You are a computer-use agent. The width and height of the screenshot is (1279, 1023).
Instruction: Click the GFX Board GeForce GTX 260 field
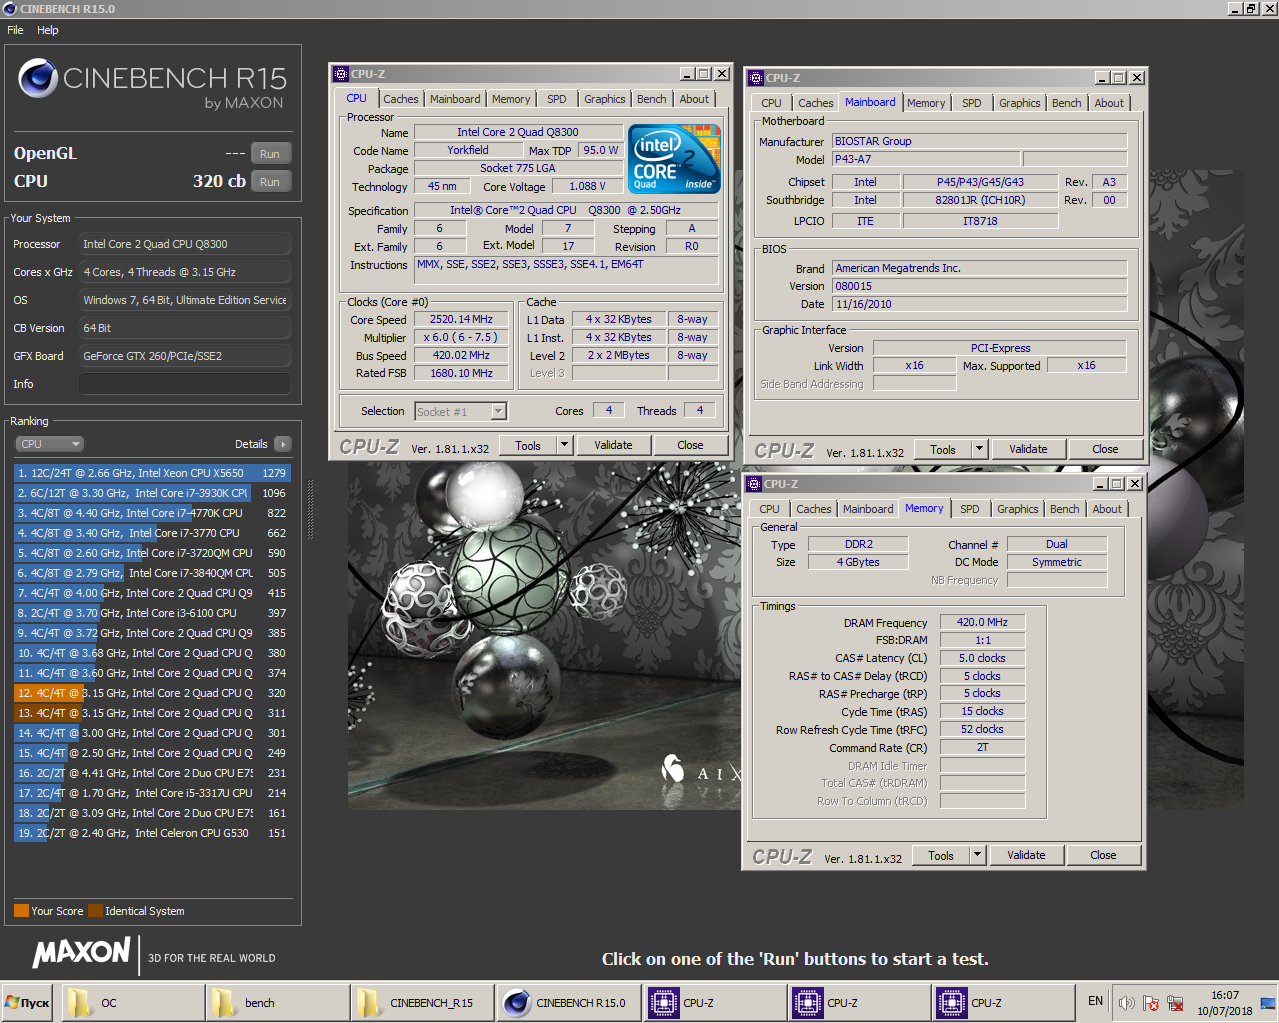coord(185,356)
